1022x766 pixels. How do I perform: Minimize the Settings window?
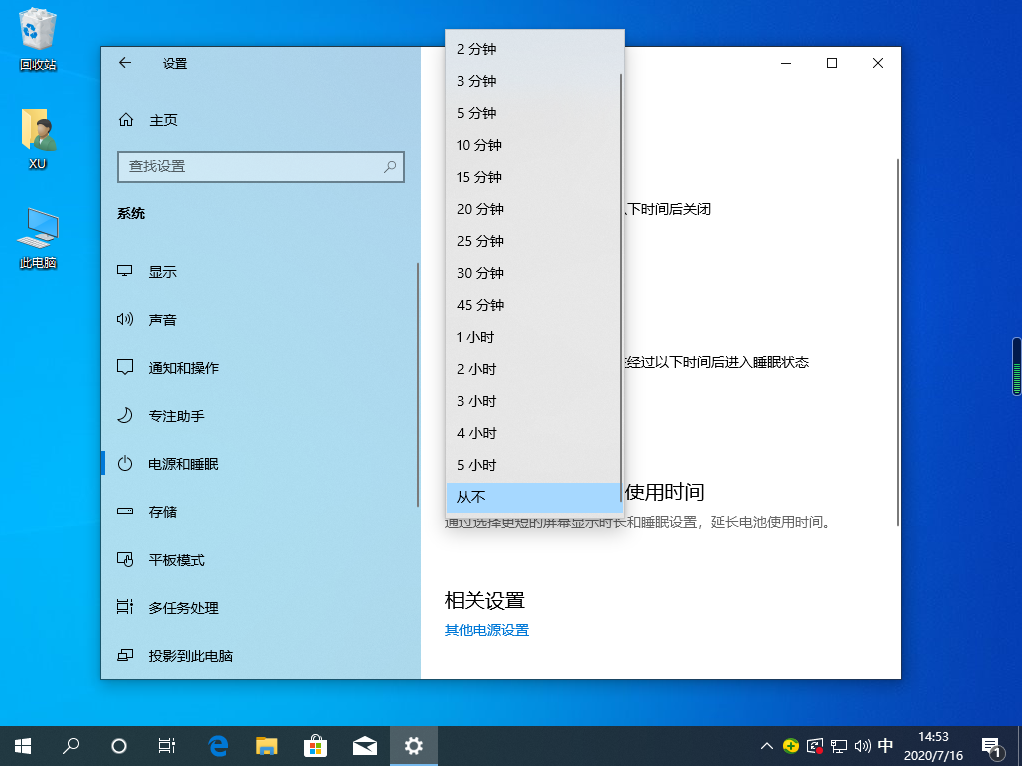[786, 63]
